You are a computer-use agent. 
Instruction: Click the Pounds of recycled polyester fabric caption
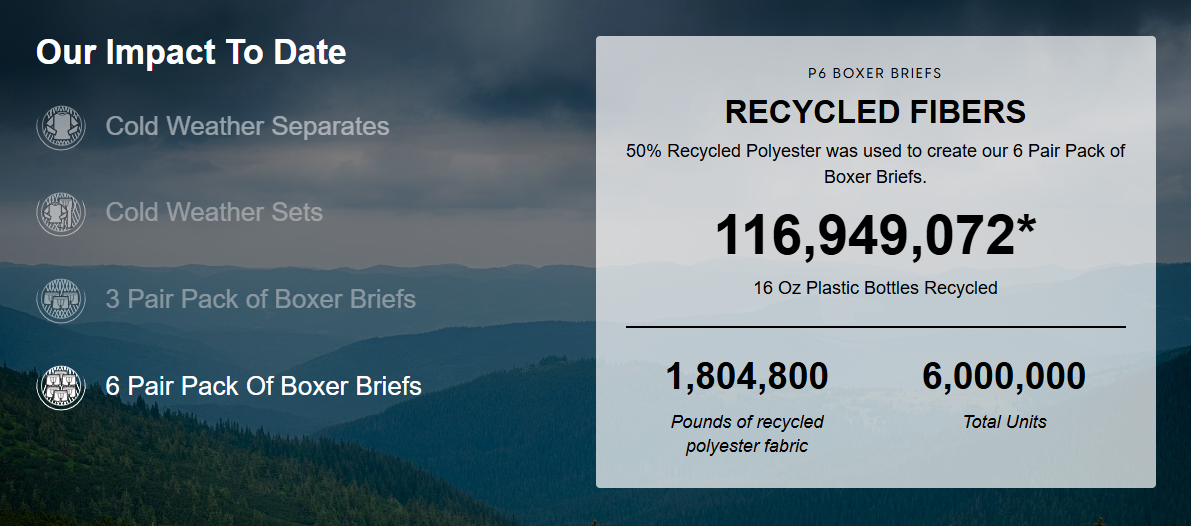point(747,434)
